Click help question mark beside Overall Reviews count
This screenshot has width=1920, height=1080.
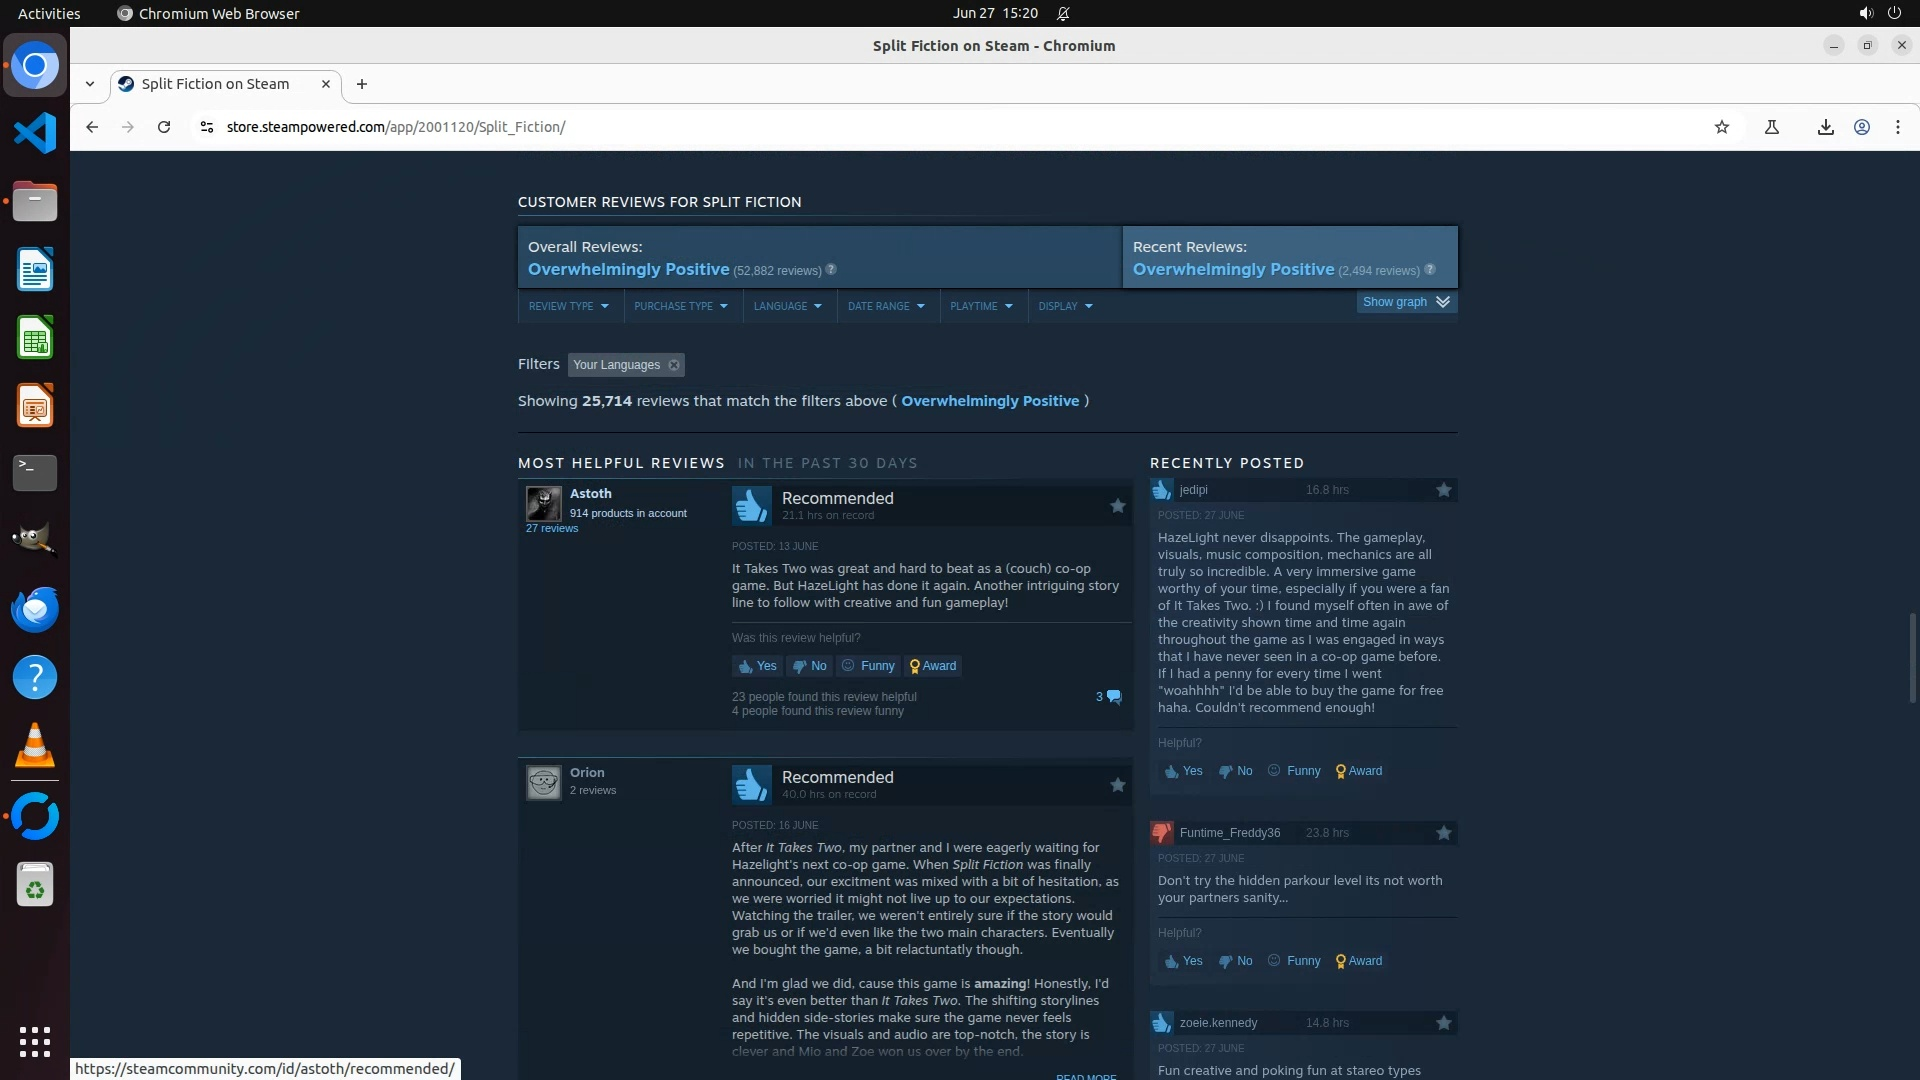(831, 270)
